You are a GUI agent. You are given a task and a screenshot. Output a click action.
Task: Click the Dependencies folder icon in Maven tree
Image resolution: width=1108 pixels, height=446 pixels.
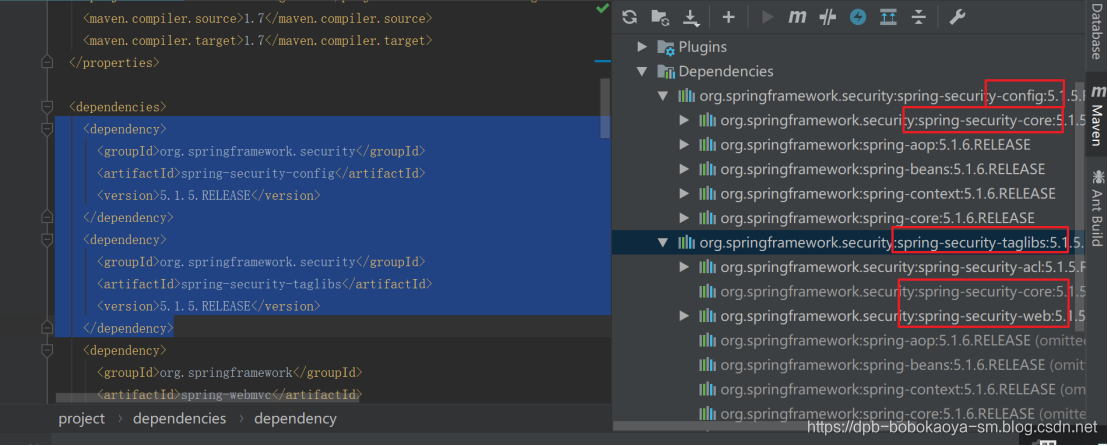pos(666,71)
